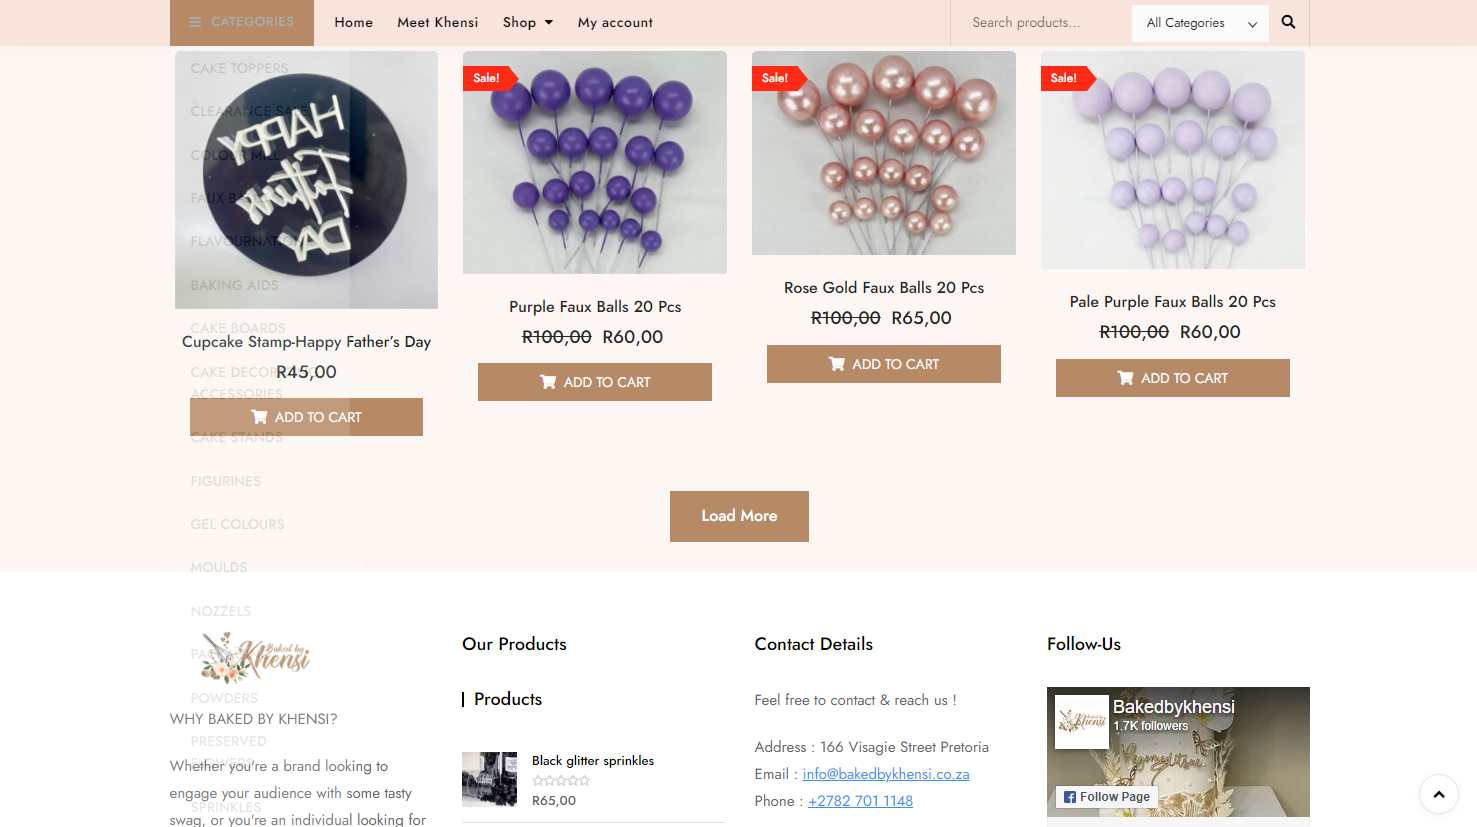Screen dimensions: 1477x827
Task: Expand the All Categories dropdown
Action: 1200,23
